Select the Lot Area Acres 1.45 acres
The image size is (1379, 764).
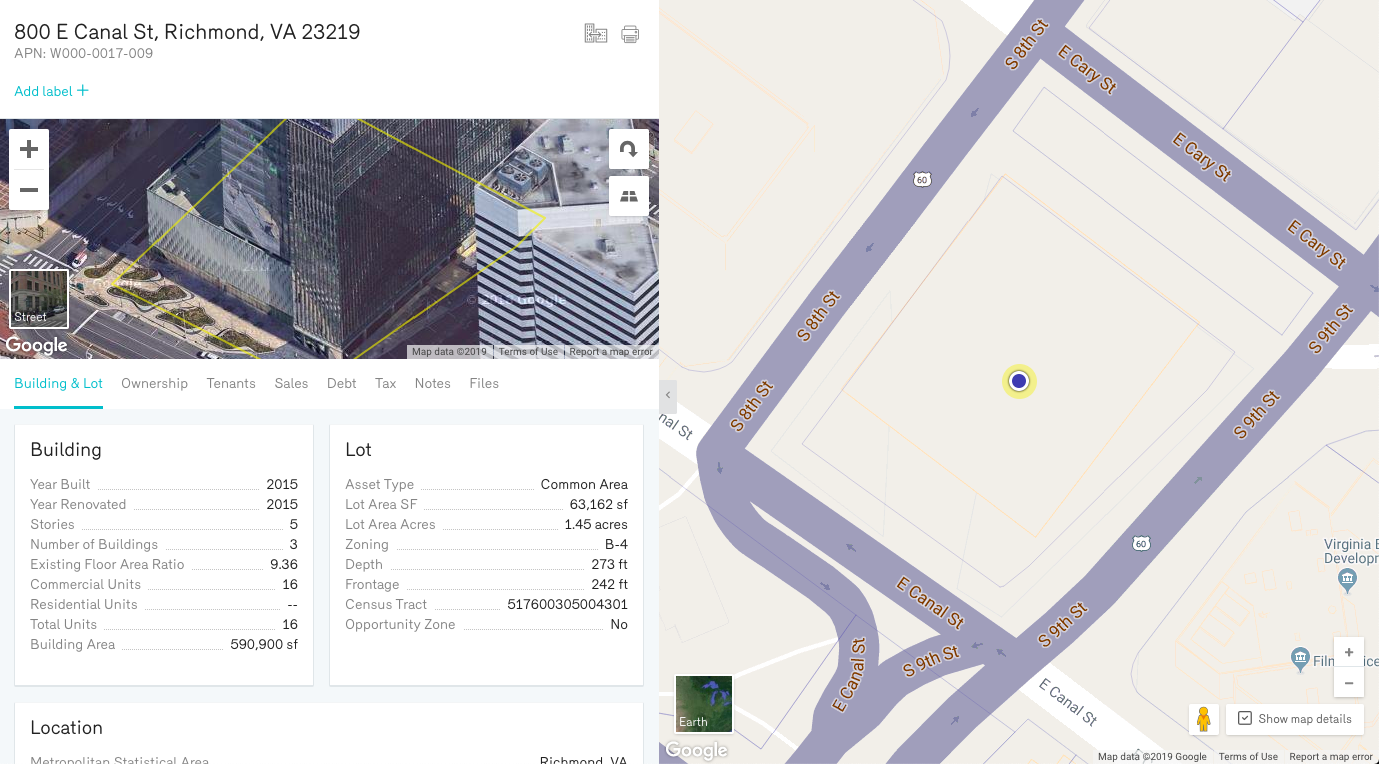click(x=596, y=524)
